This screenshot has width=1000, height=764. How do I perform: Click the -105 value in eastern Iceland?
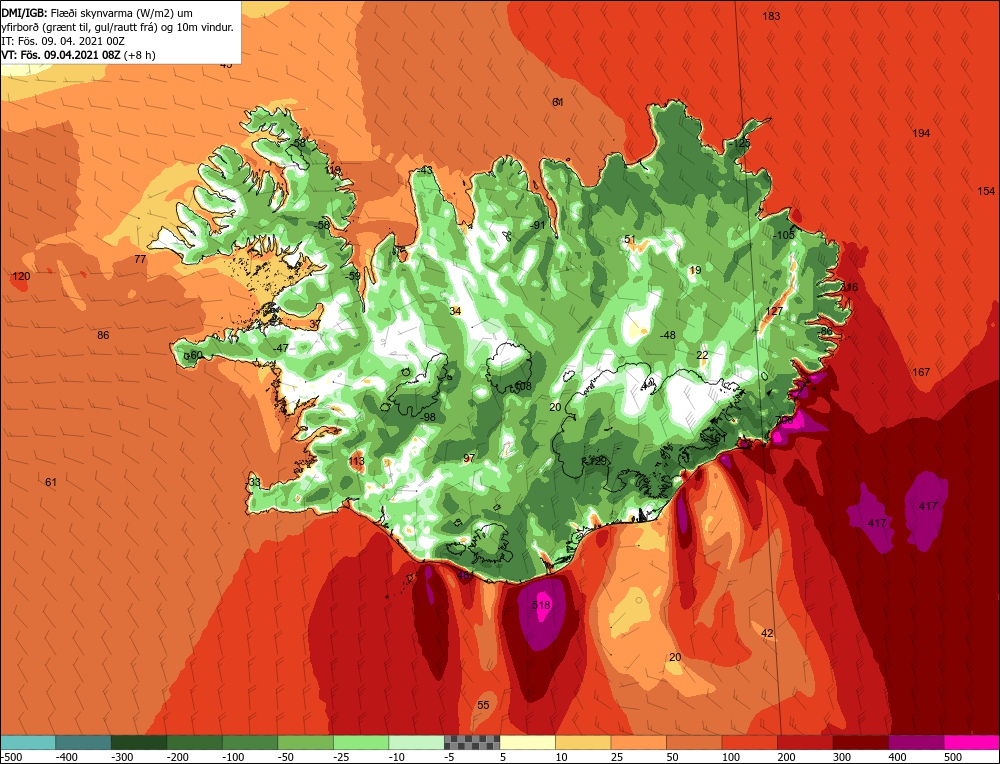click(x=783, y=235)
